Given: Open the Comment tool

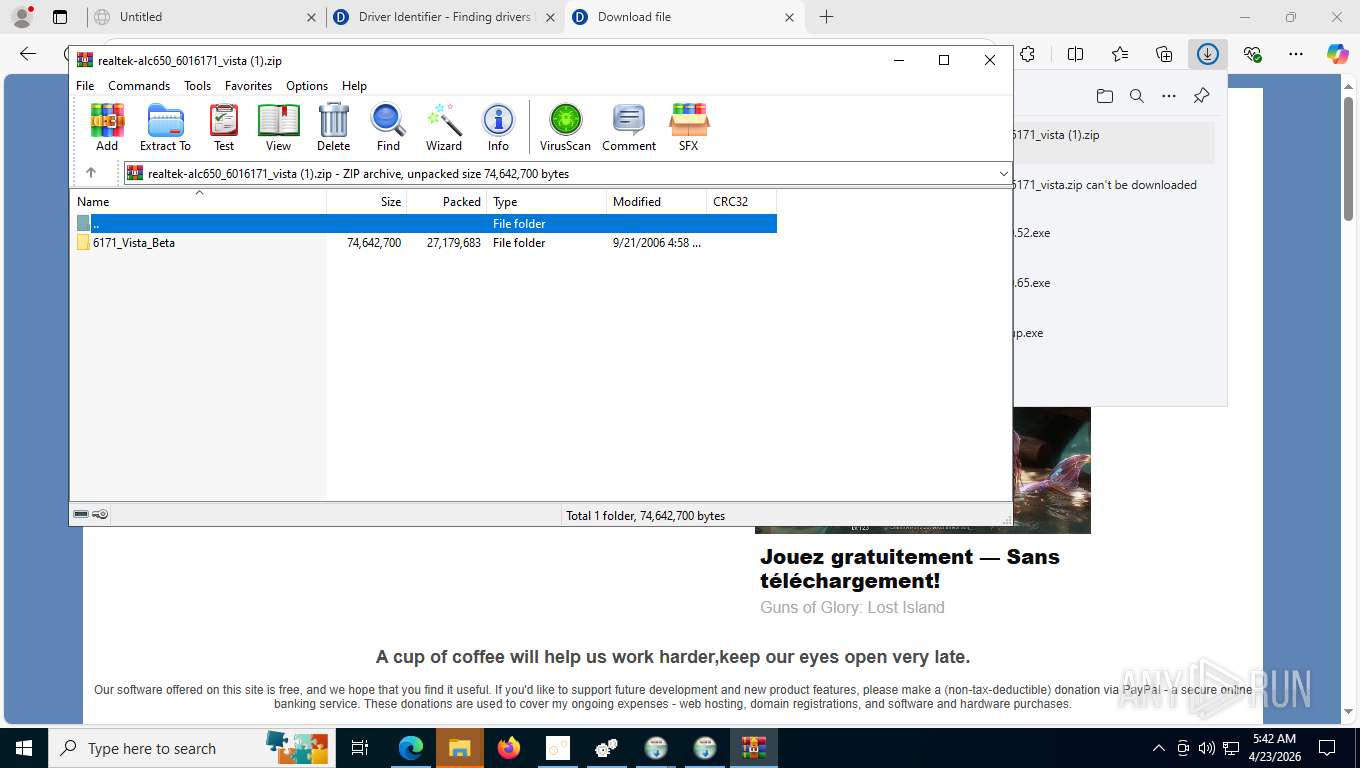Looking at the screenshot, I should click(629, 127).
